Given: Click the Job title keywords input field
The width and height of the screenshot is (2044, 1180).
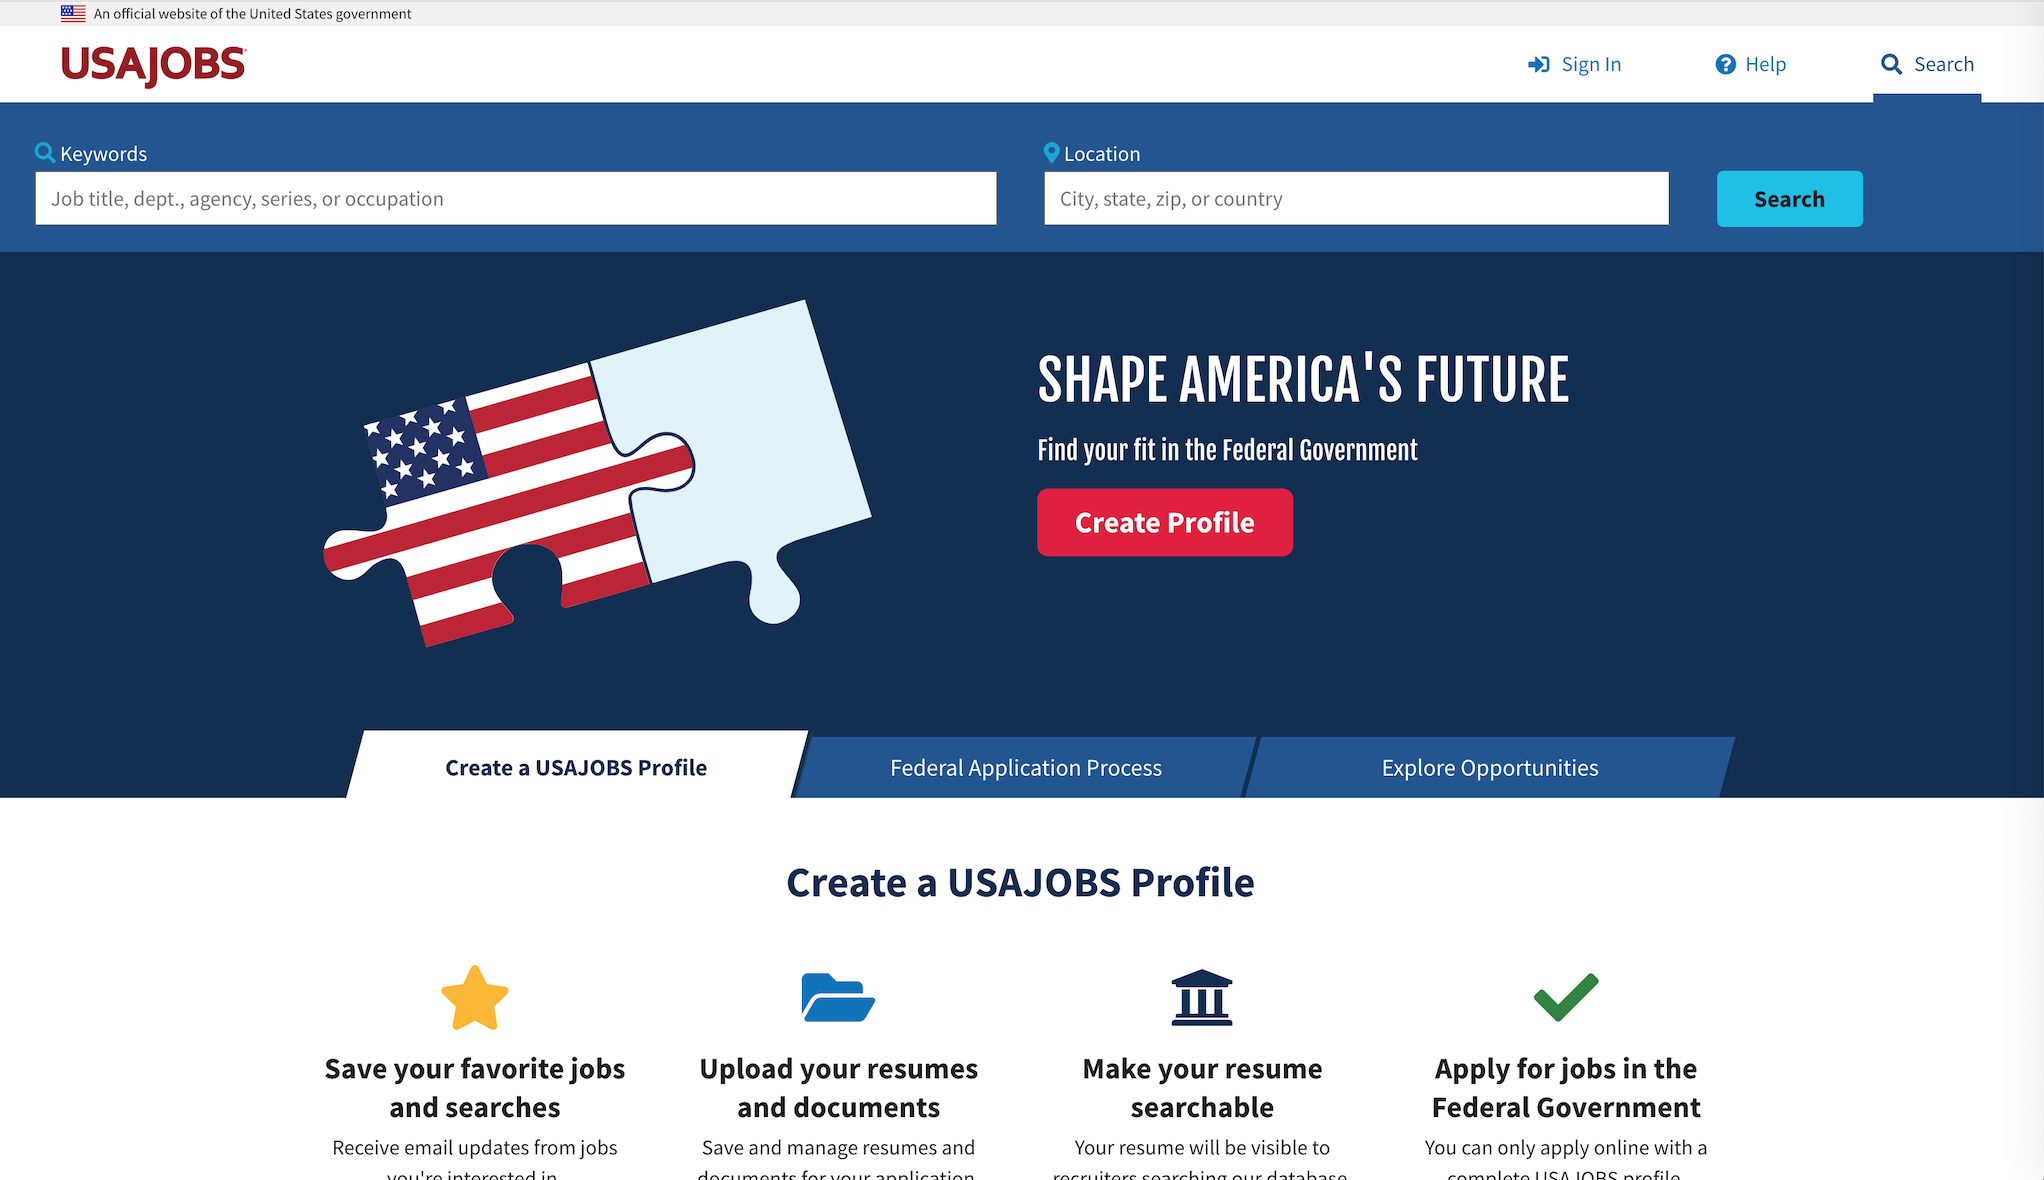Looking at the screenshot, I should [514, 198].
